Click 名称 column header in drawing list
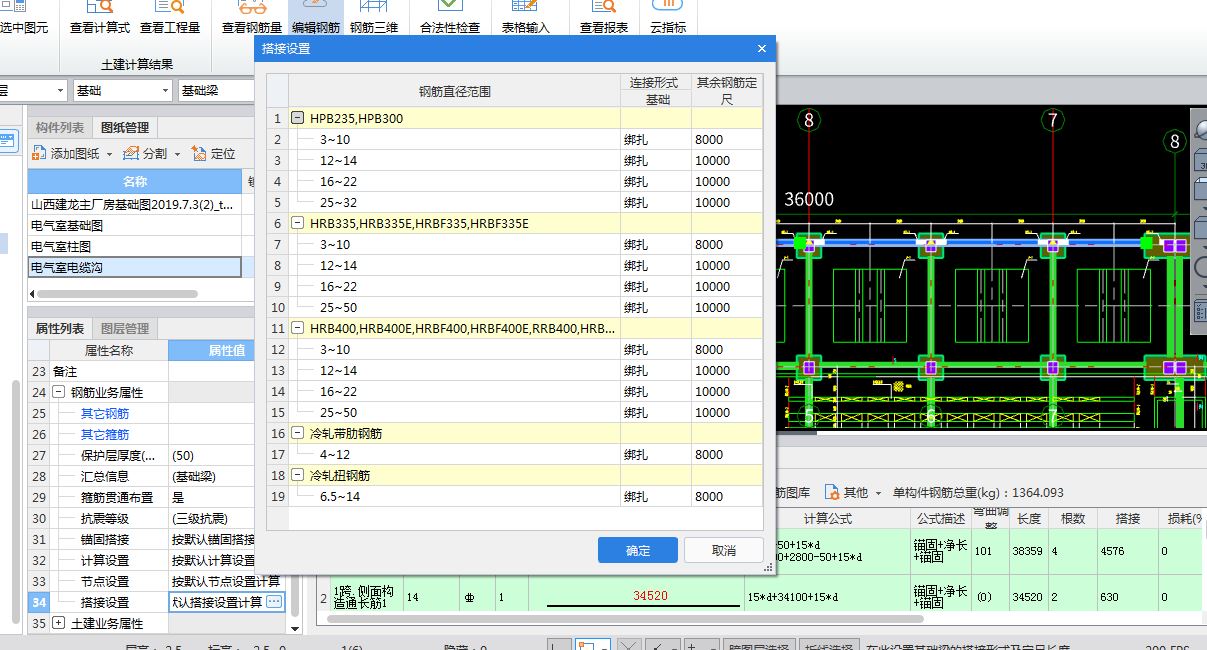1207x650 pixels. pyautogui.click(x=135, y=181)
